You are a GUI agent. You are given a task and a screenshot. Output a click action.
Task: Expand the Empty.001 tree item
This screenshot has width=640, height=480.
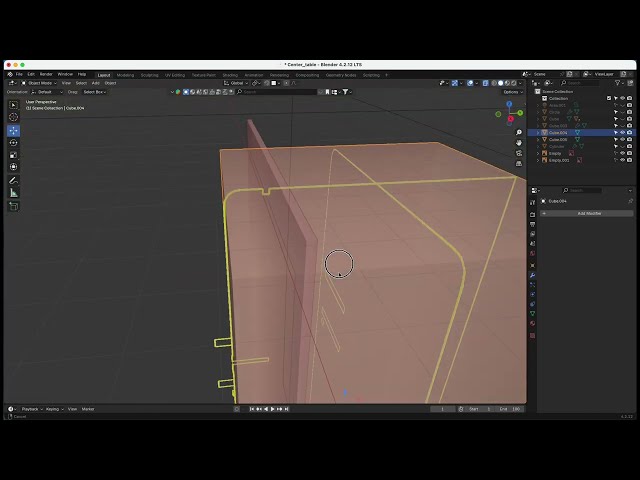tap(538, 160)
